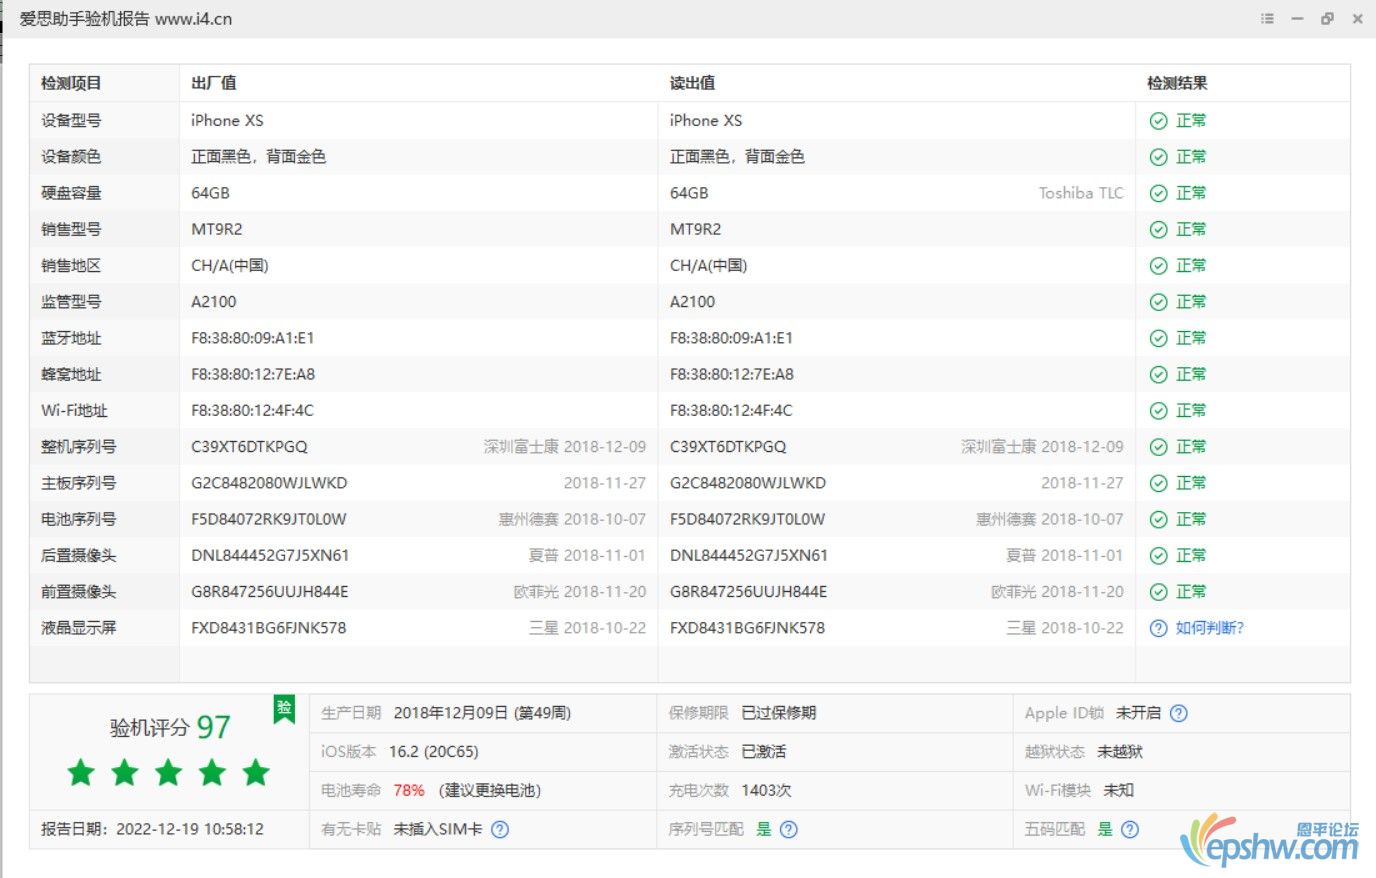
Task: Click the green check icon for 销售地区
Action: 1158,266
